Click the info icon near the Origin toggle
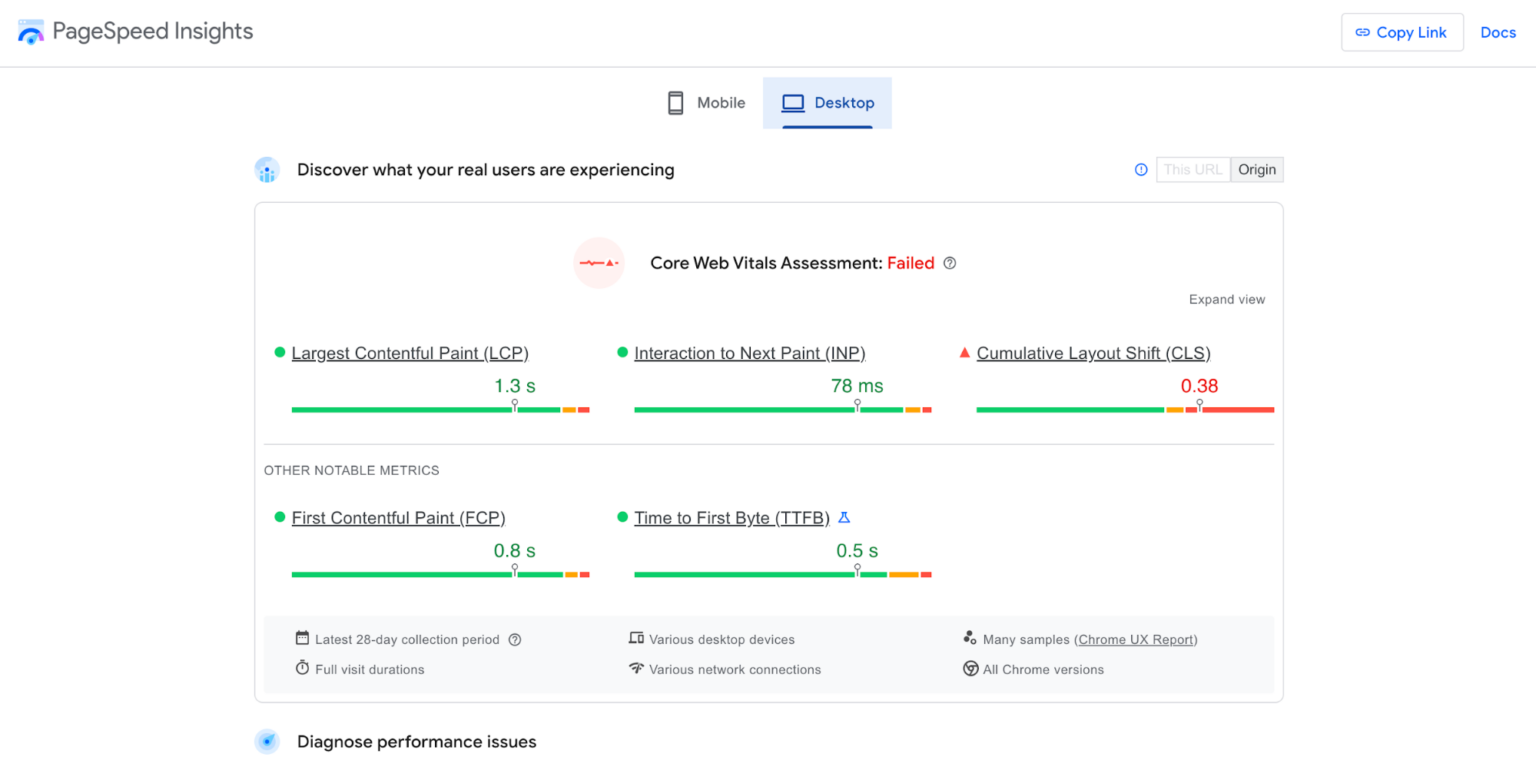Viewport: 1536px width, 767px height. [1140, 169]
